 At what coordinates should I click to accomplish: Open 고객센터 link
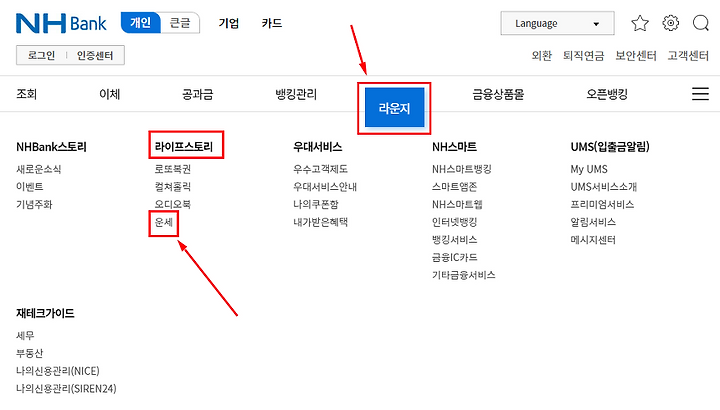click(688, 56)
